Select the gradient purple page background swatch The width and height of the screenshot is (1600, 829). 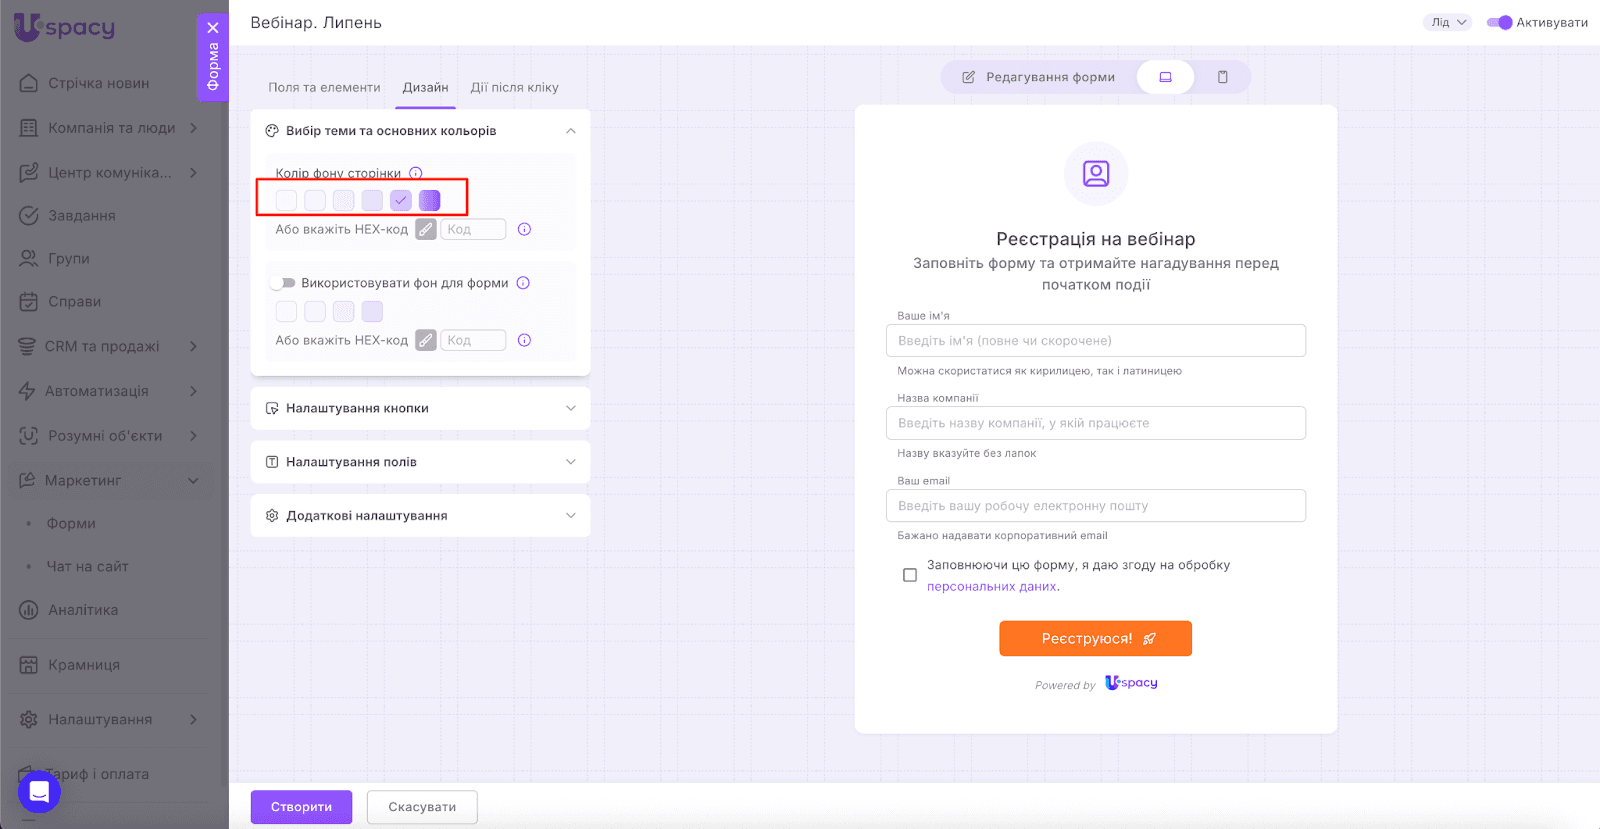pos(430,200)
